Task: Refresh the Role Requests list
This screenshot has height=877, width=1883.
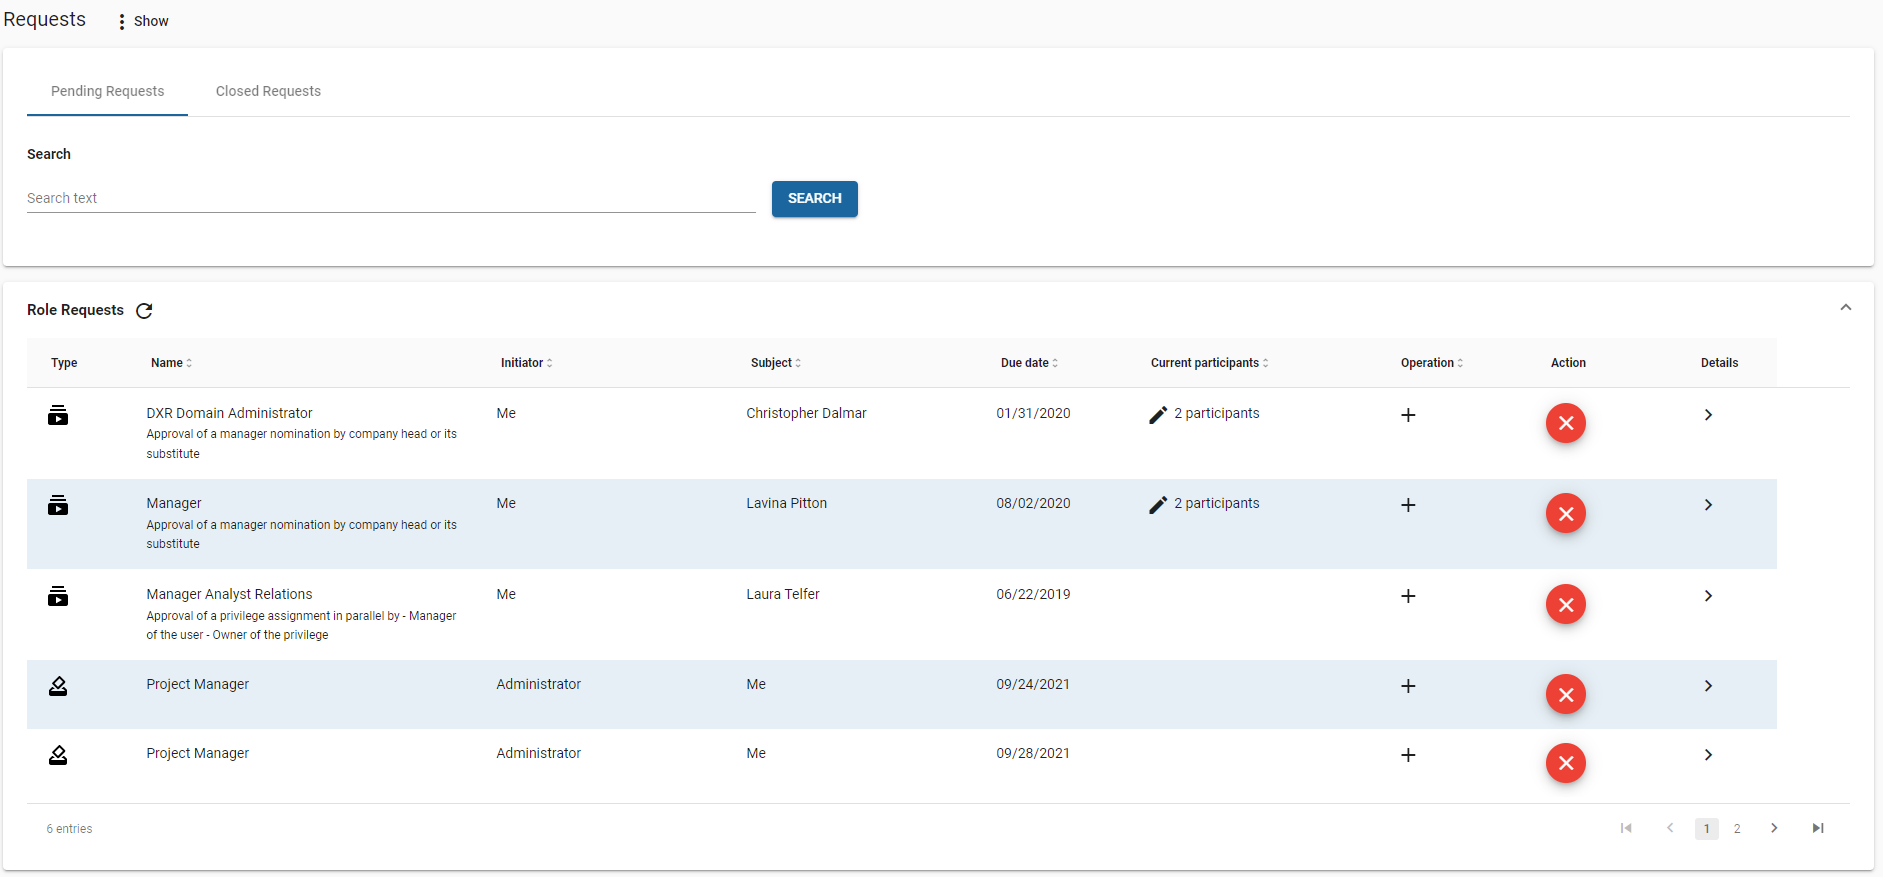Action: [144, 311]
